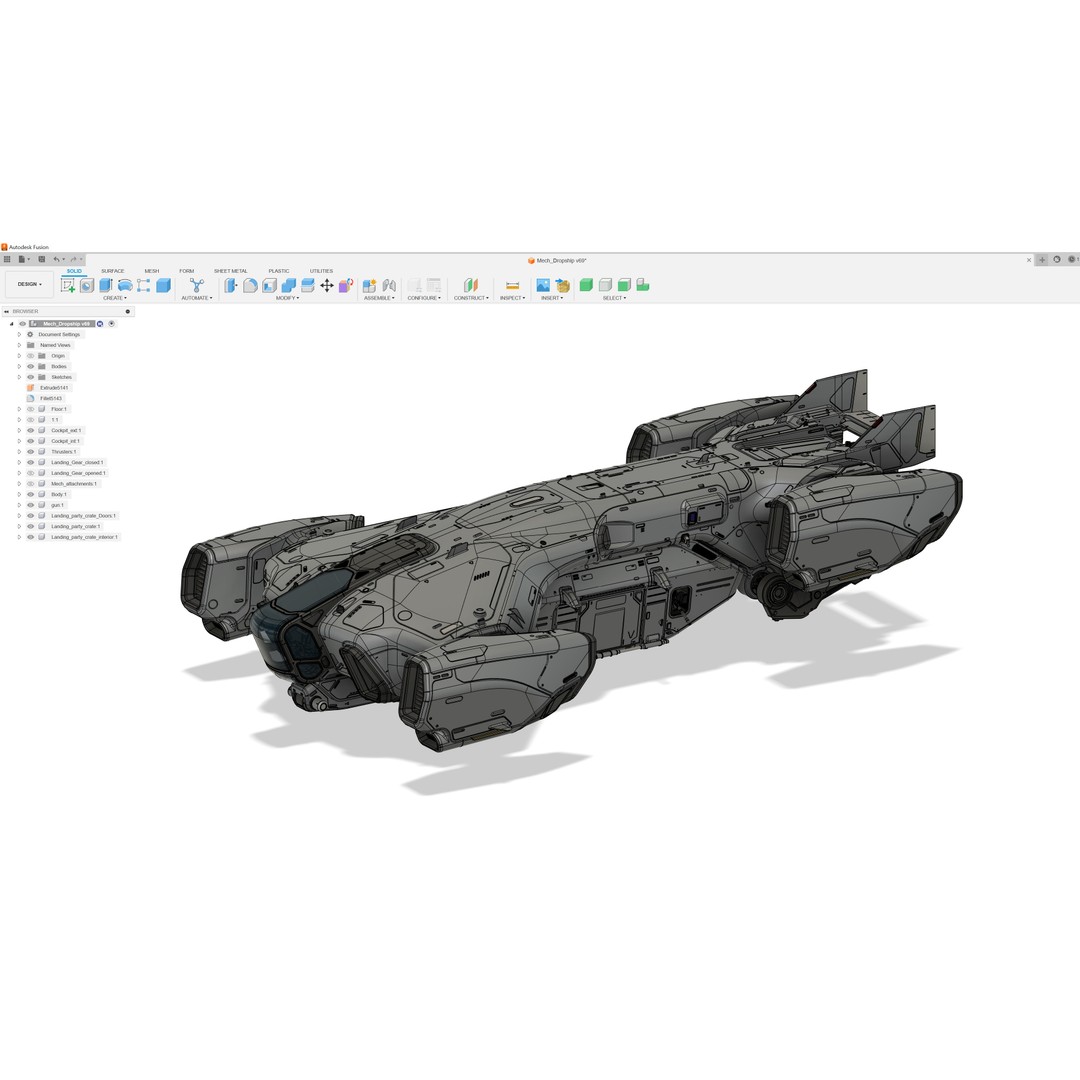Collapse the Mech_Dropship root node

12,324
